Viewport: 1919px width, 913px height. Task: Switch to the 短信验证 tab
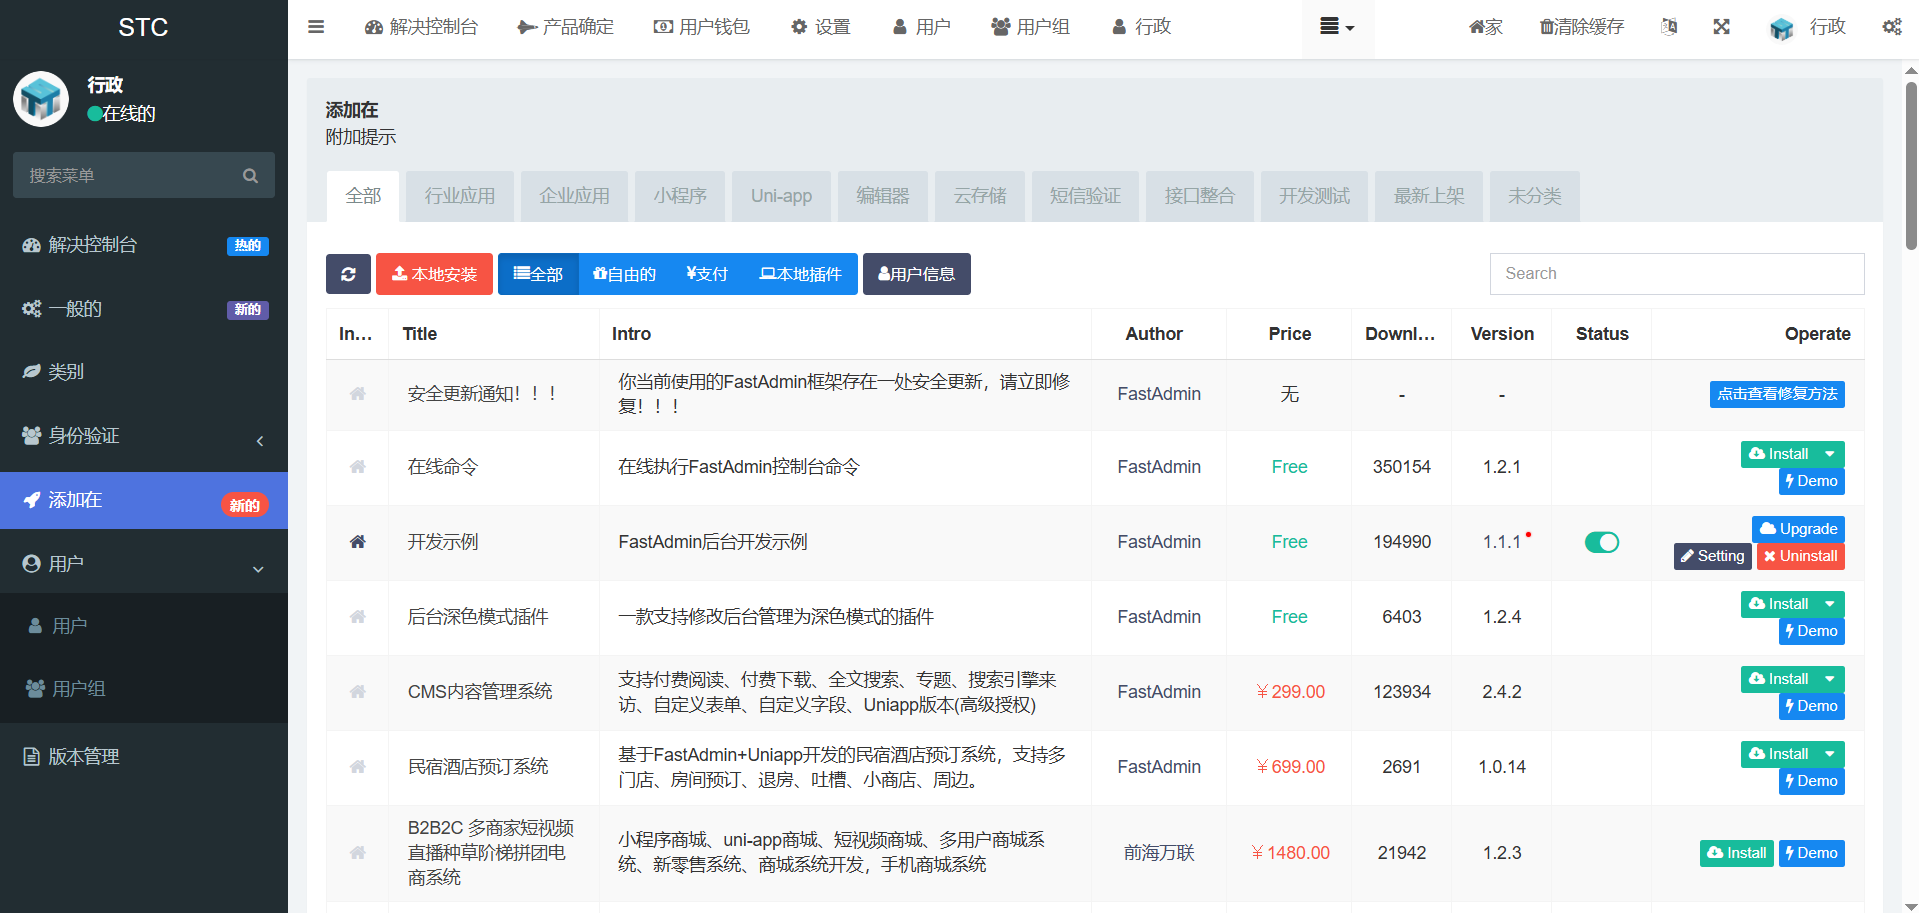click(x=1085, y=196)
